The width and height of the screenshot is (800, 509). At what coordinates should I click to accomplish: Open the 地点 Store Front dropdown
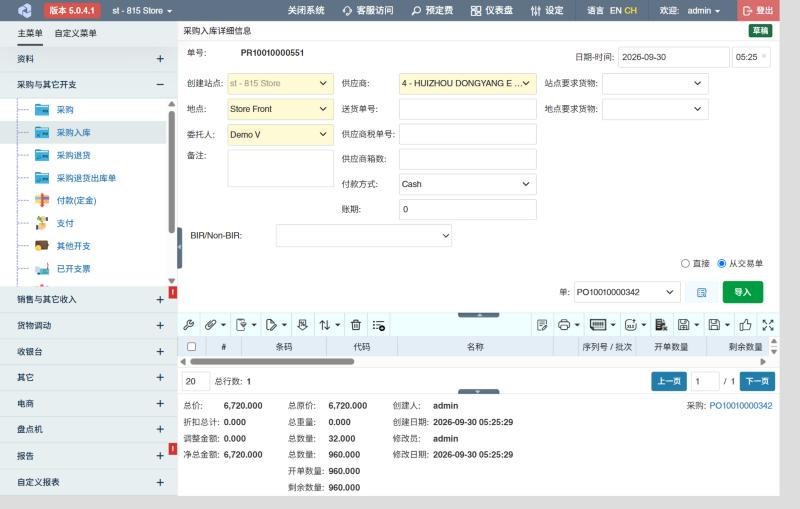pyautogui.click(x=281, y=109)
